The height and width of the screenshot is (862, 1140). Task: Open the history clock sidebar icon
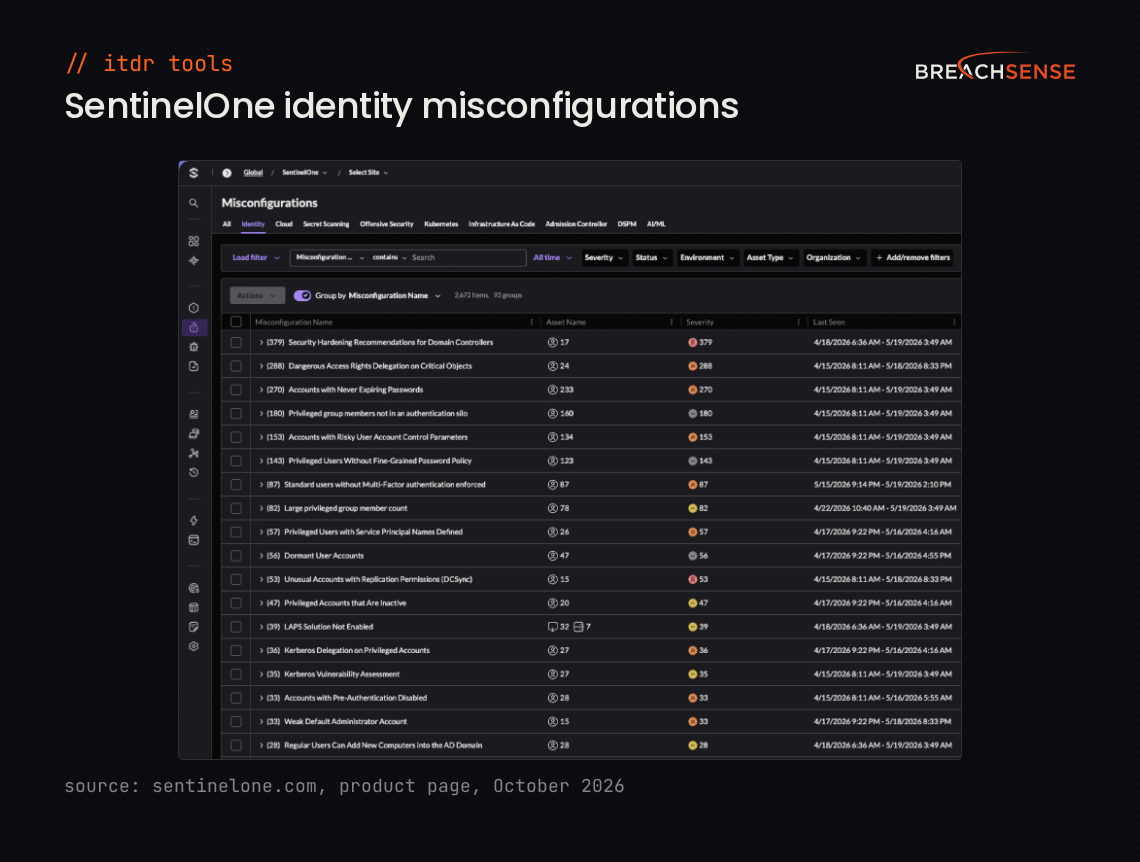point(193,472)
